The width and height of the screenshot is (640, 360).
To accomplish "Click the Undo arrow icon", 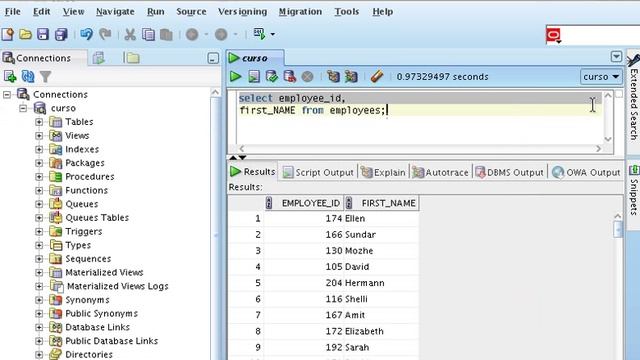I will (86, 34).
